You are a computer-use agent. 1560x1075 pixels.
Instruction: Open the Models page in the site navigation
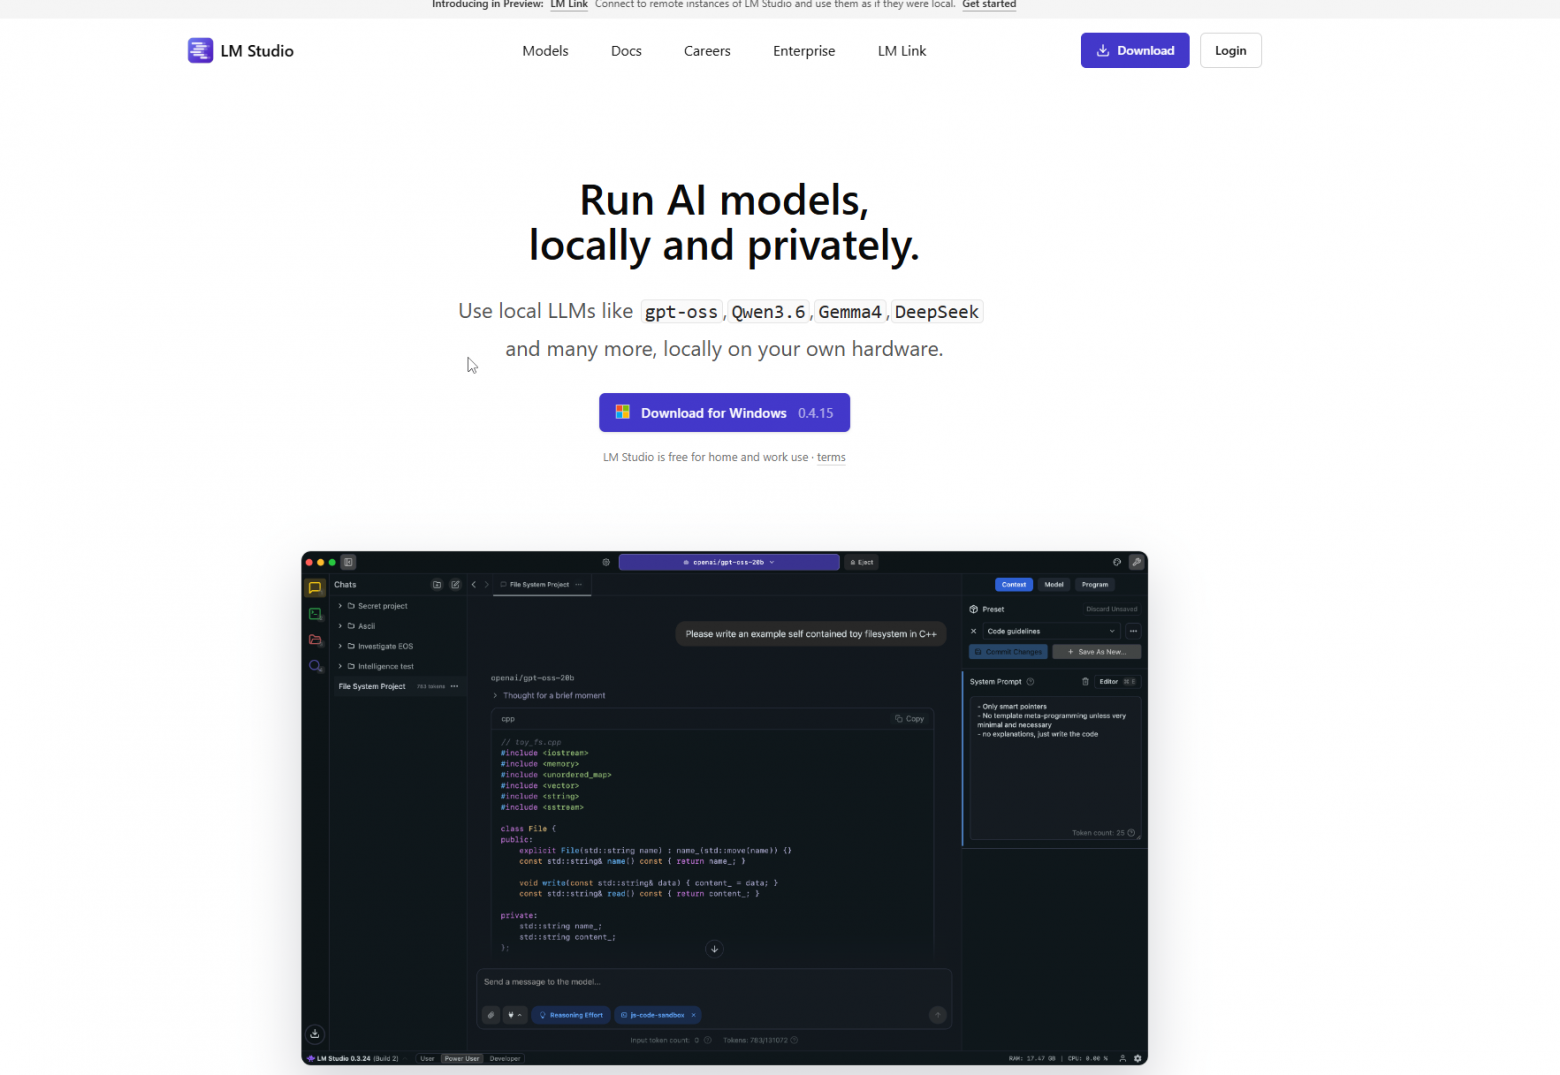(545, 51)
